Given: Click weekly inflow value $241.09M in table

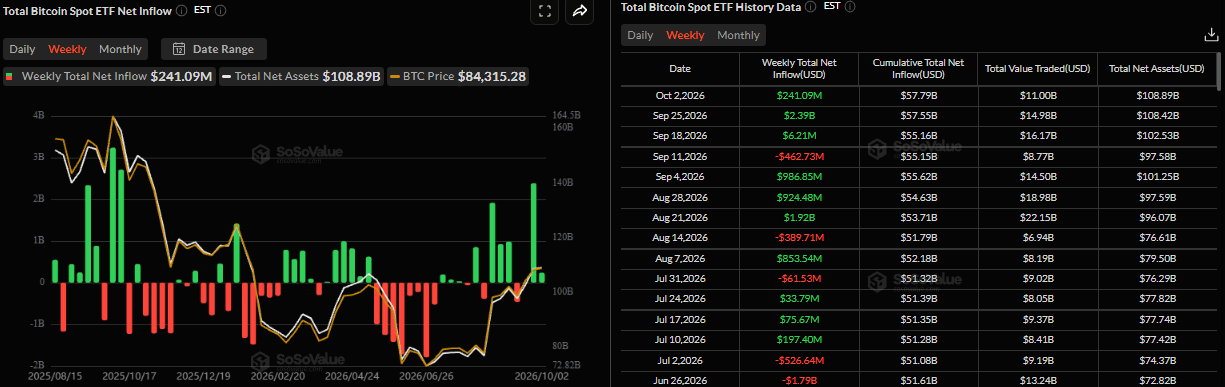Looking at the screenshot, I should pos(798,96).
